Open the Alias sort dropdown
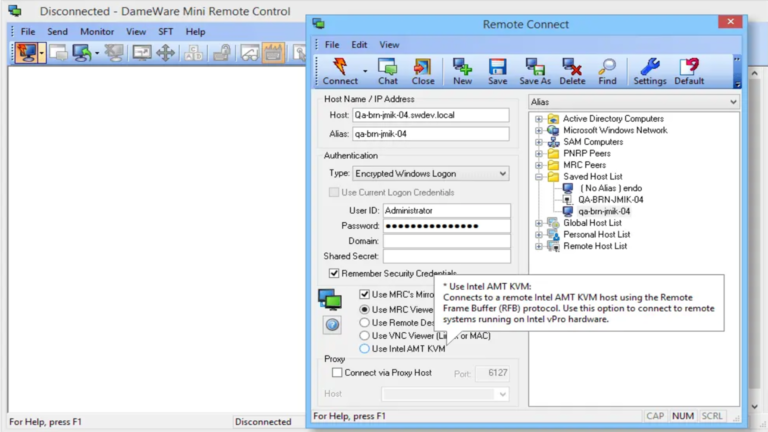The height and width of the screenshot is (432, 768). pos(634,102)
